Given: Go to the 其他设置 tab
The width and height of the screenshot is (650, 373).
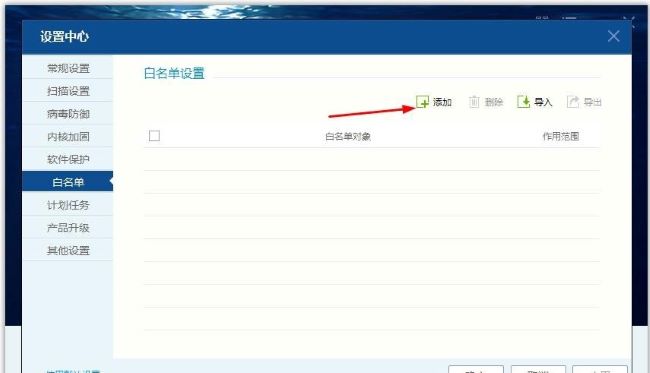Looking at the screenshot, I should (68, 250).
